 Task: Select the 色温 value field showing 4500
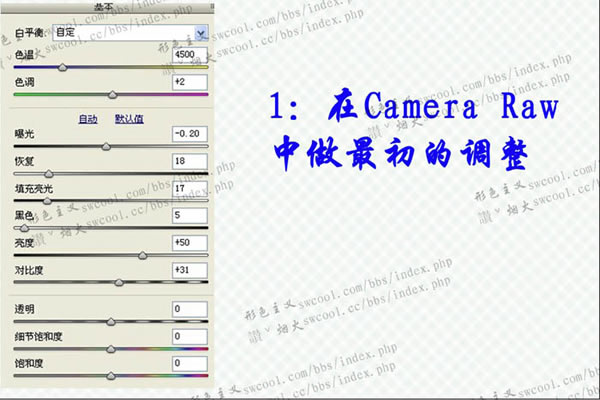pos(190,55)
